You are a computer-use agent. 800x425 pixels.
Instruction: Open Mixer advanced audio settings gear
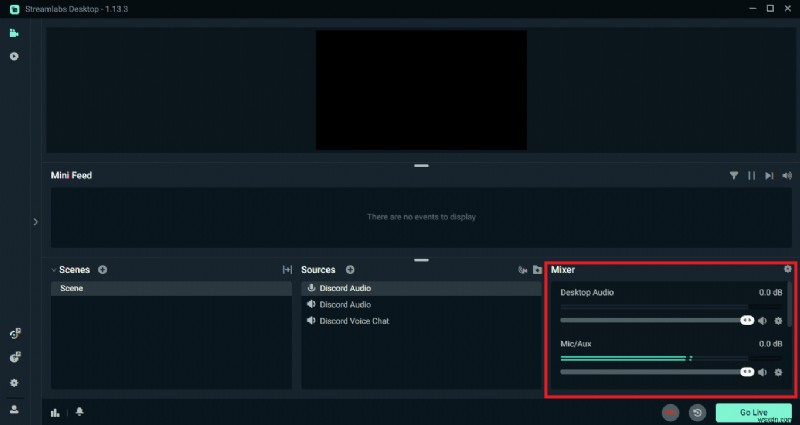(x=788, y=269)
